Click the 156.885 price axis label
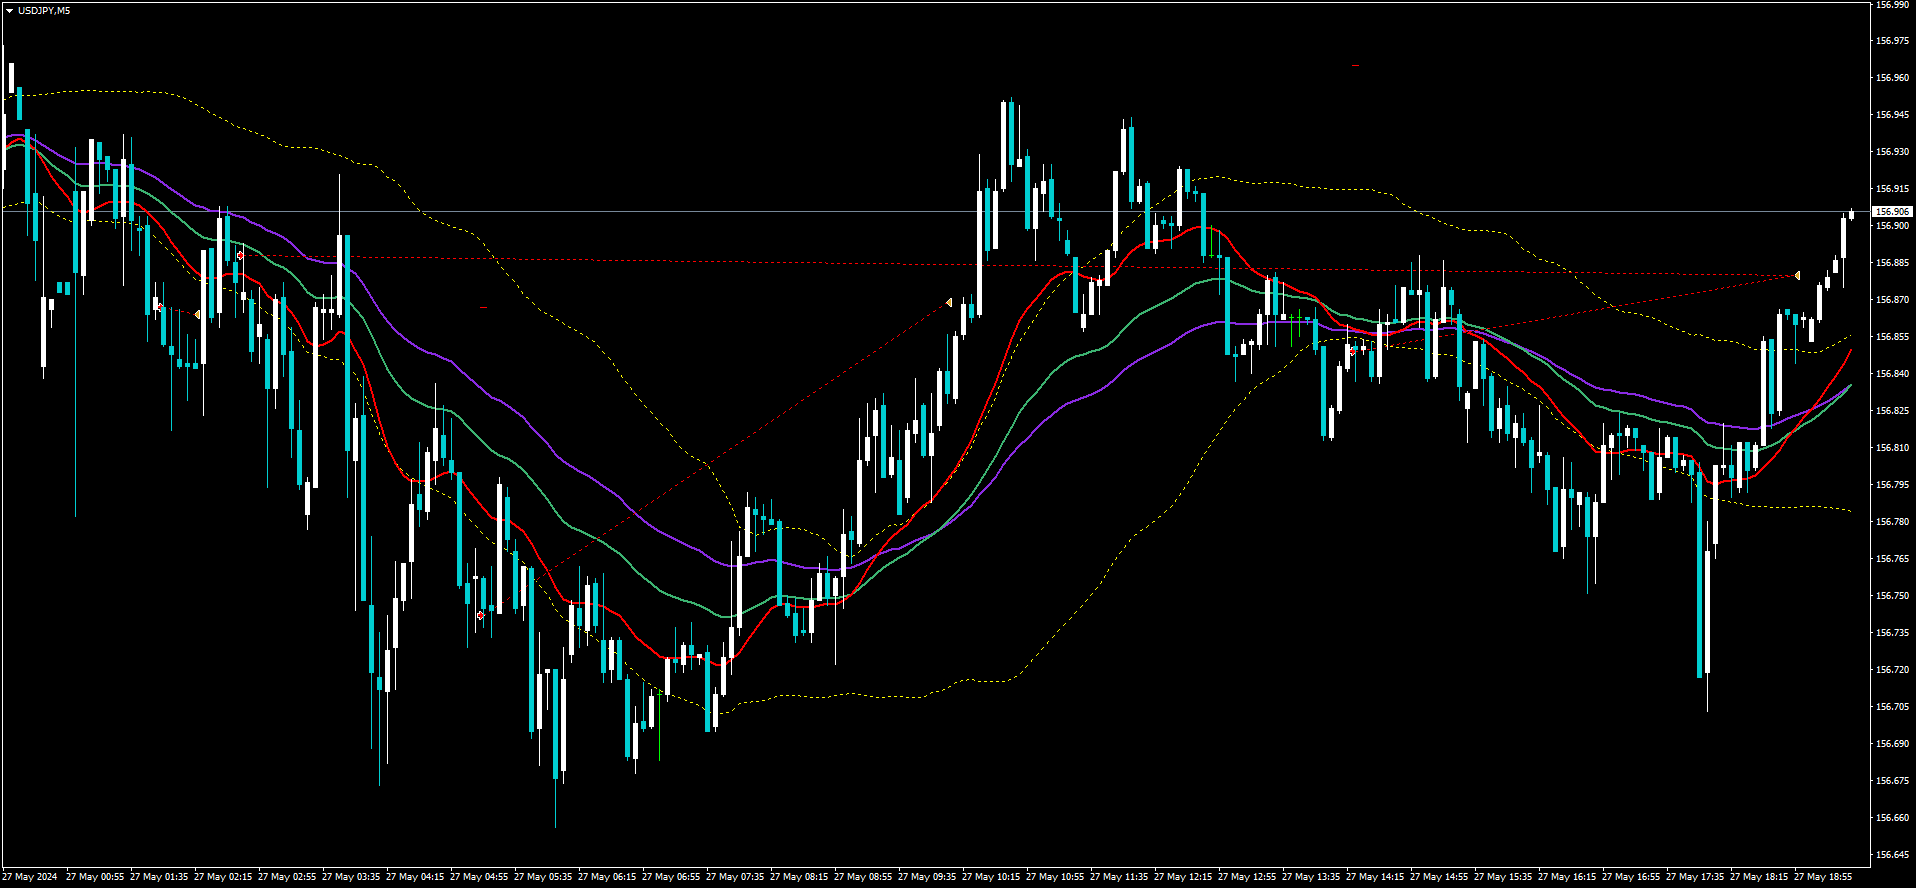 point(1892,263)
